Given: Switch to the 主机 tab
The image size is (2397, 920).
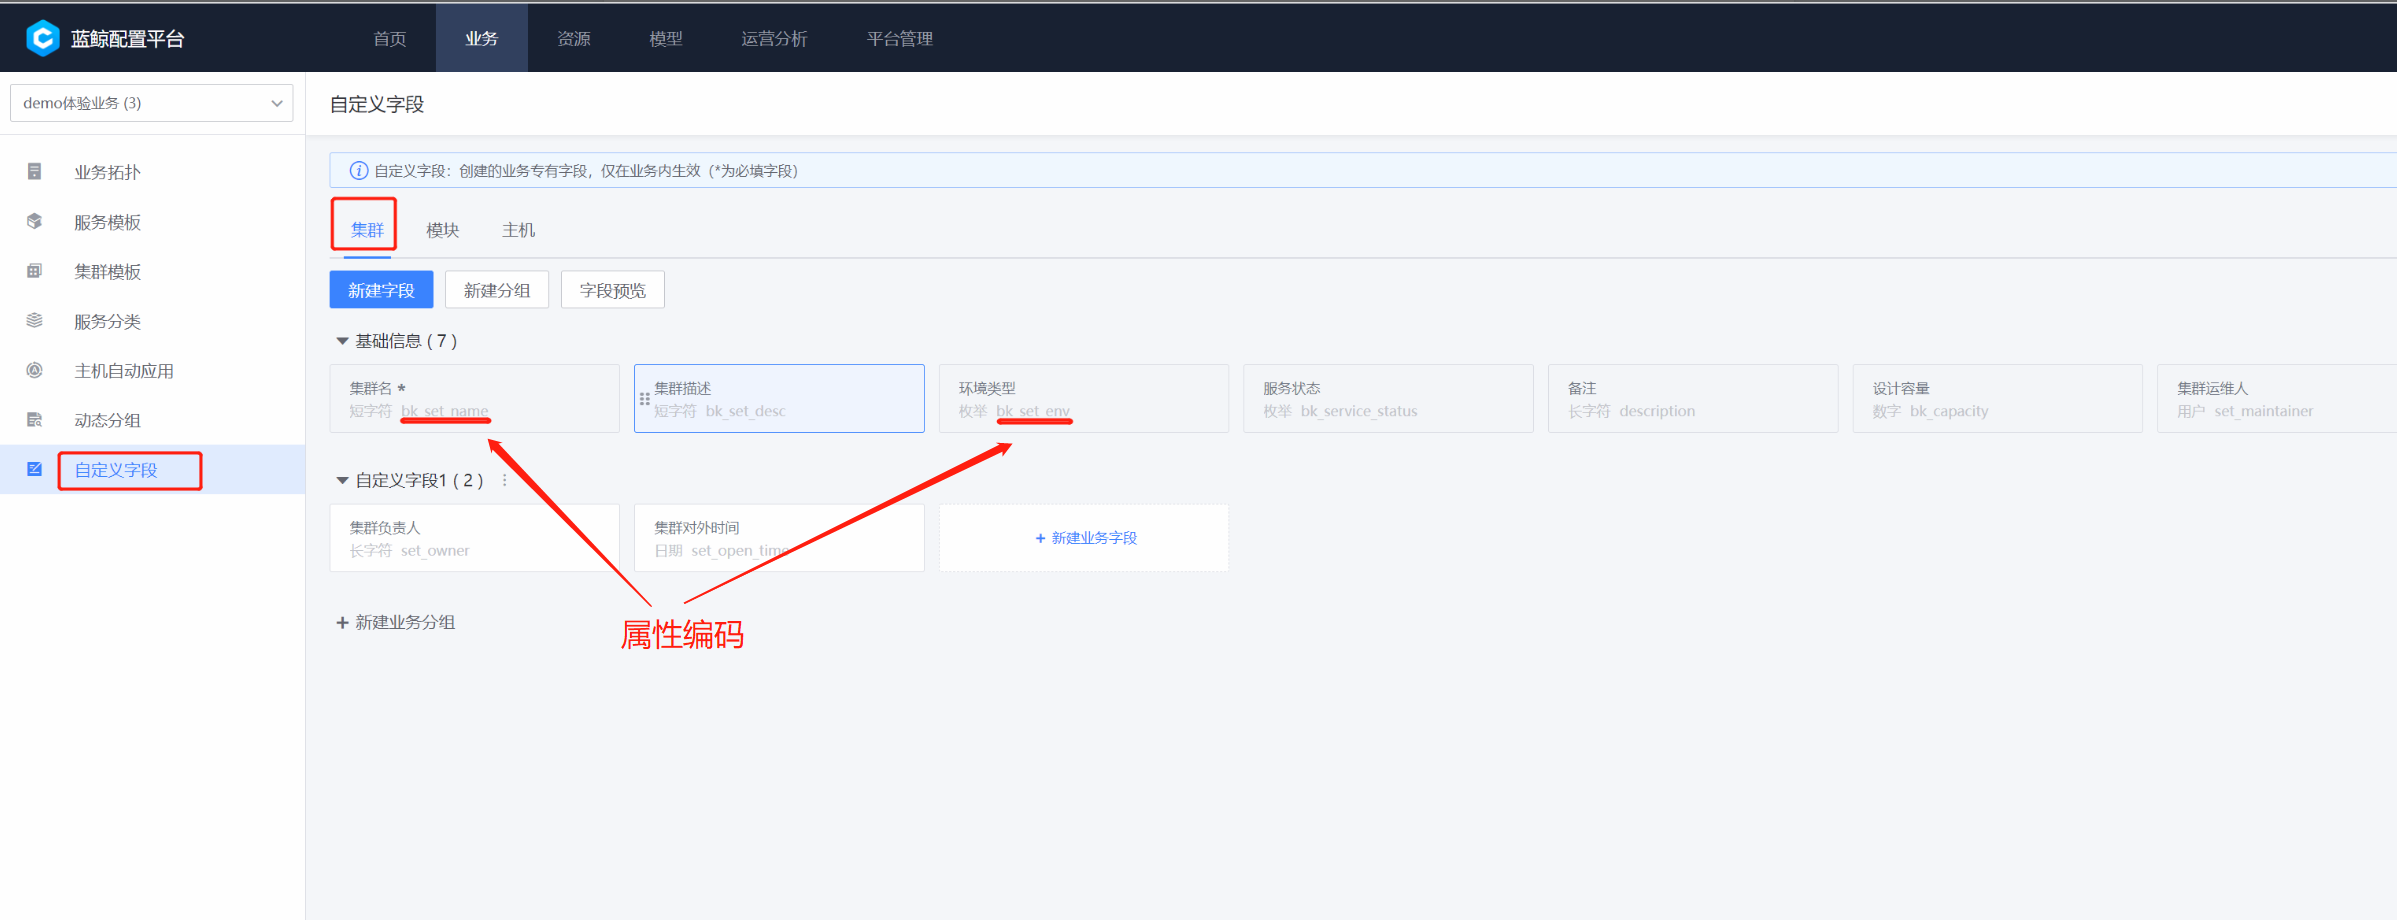Looking at the screenshot, I should (518, 230).
